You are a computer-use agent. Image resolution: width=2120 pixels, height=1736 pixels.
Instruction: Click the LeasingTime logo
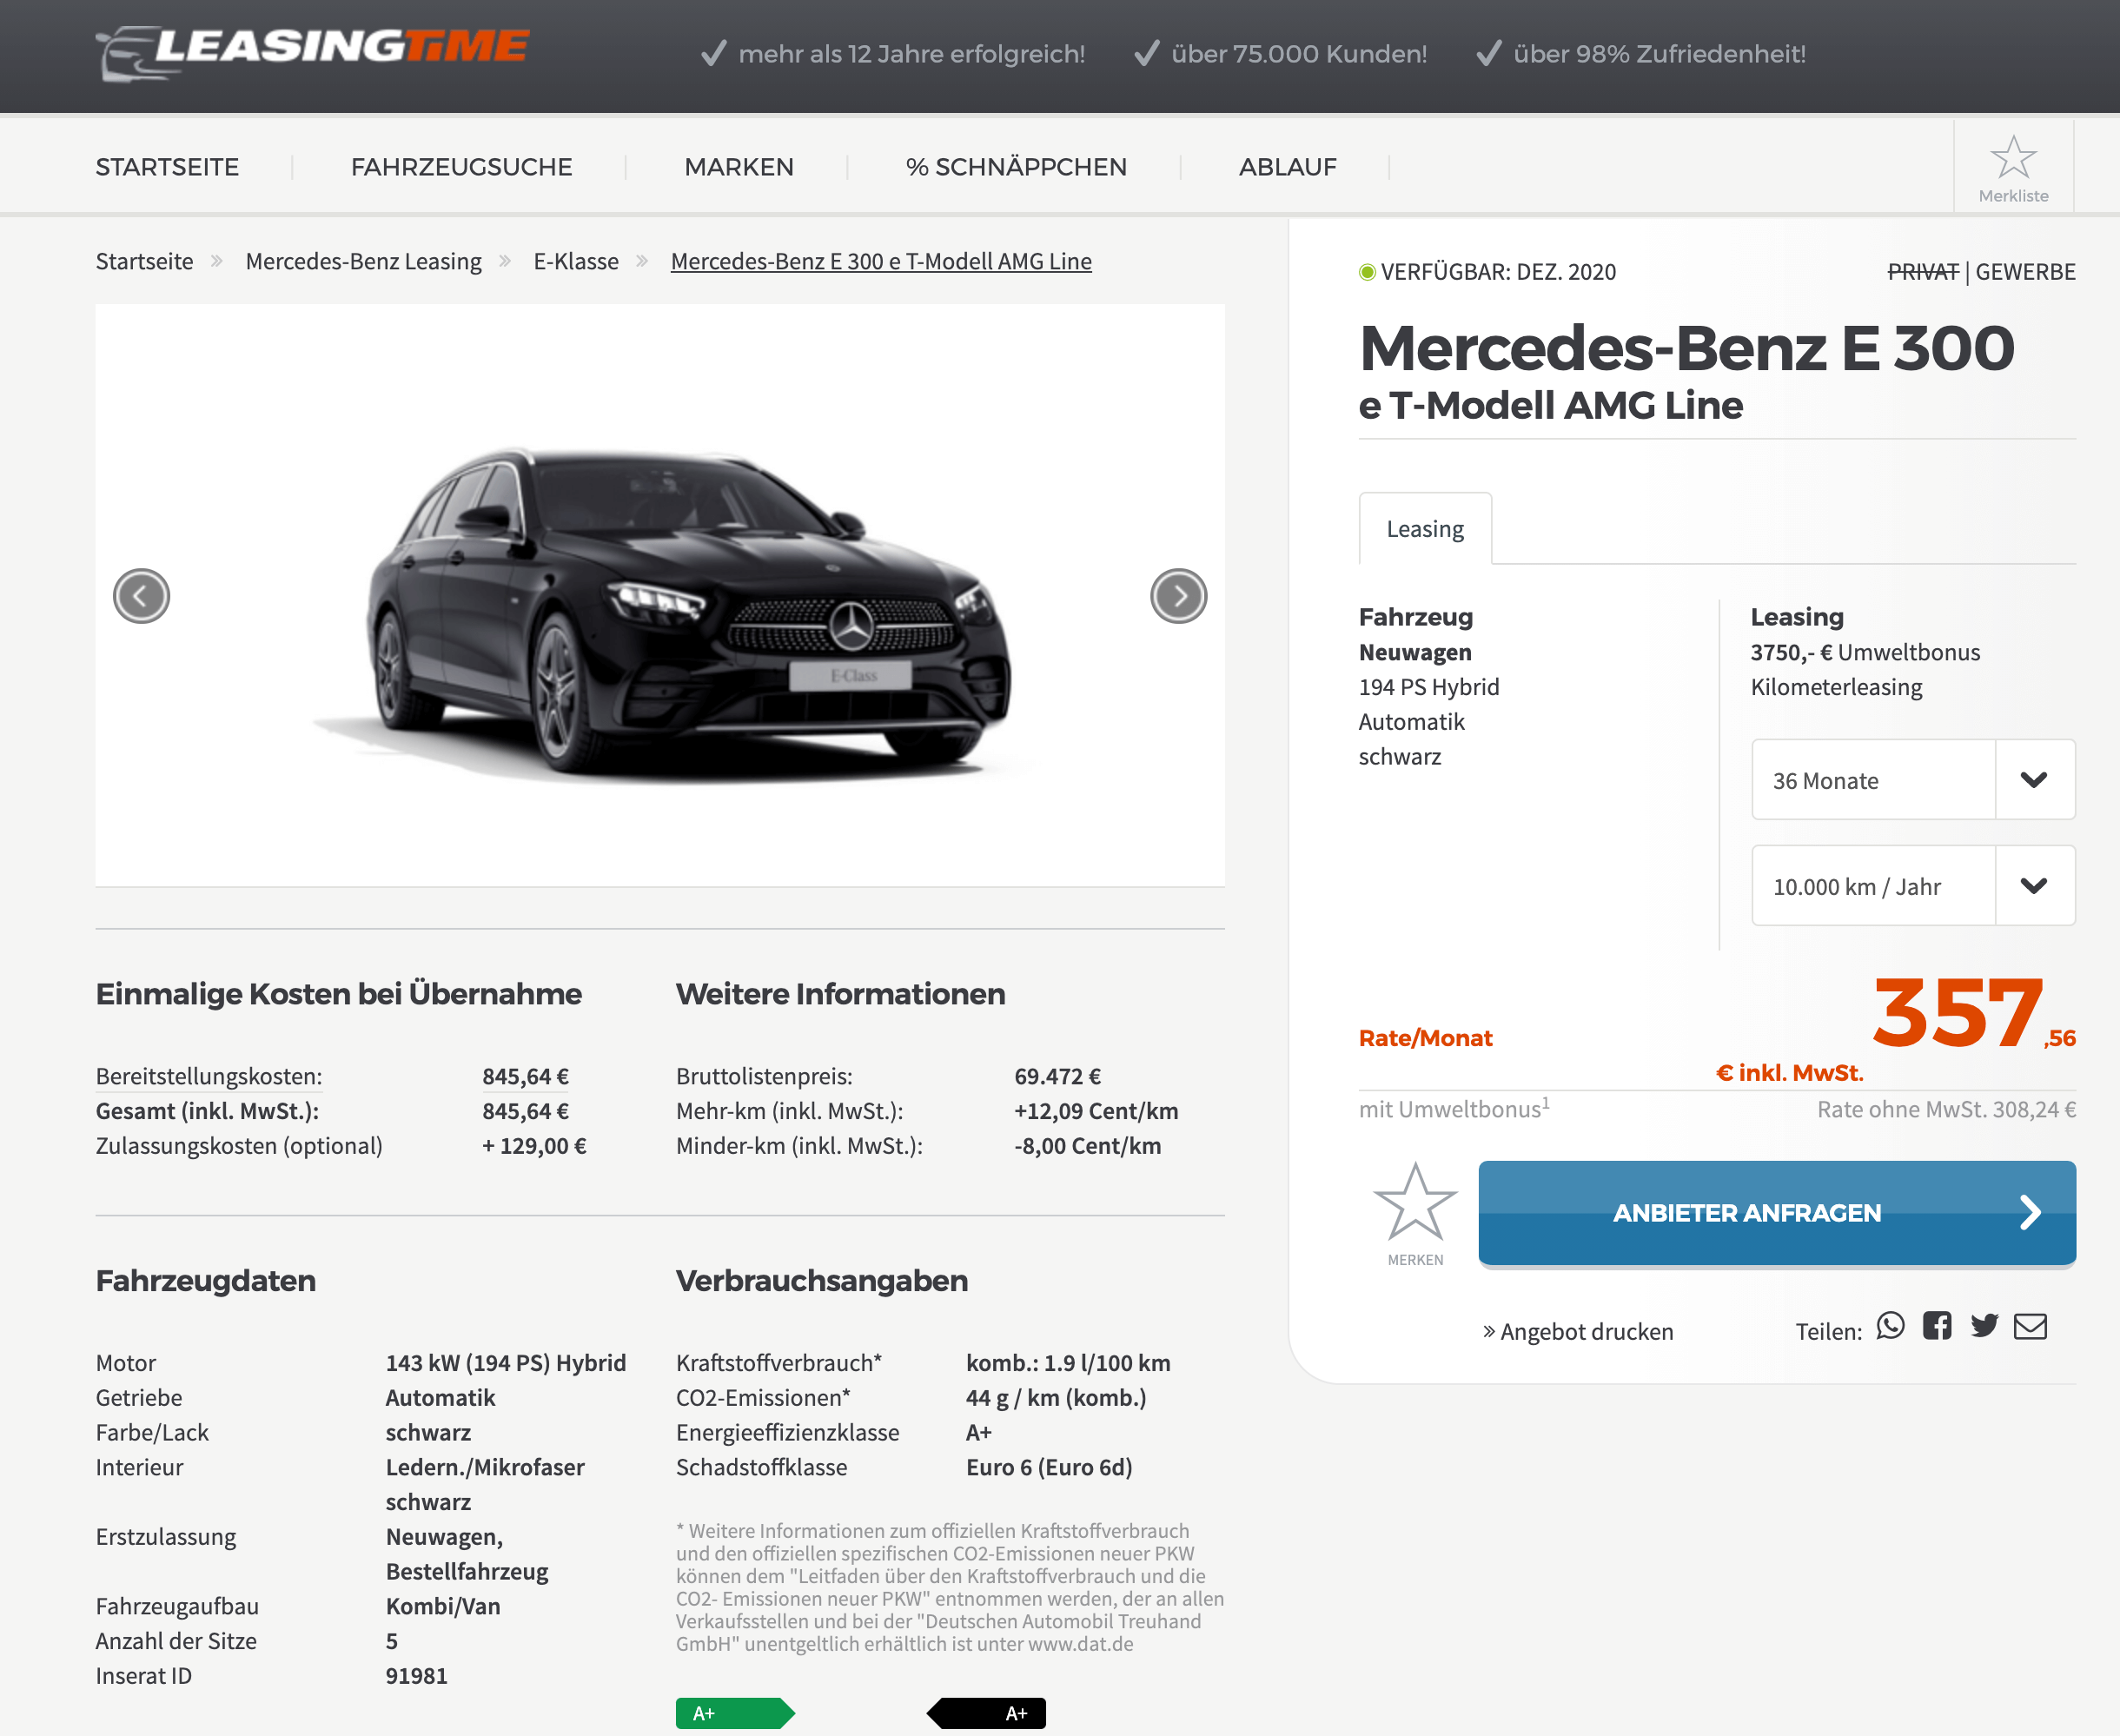pyautogui.click(x=312, y=52)
